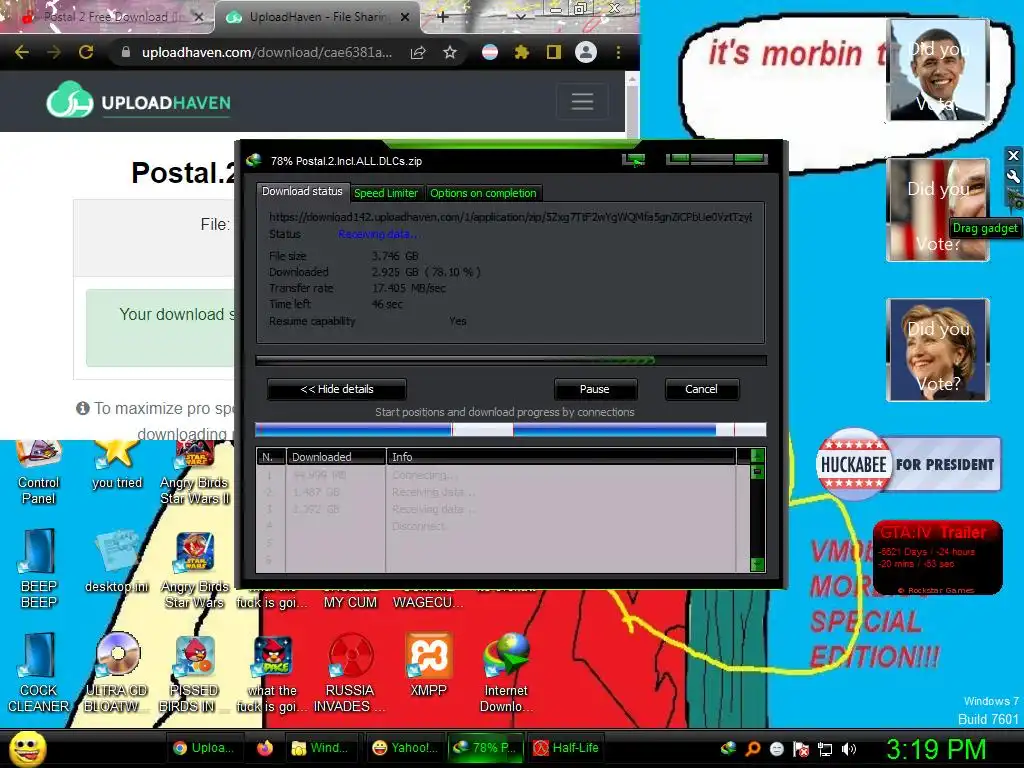Screen dimensions: 1024x768
Task: Click the 3:19 PM taskbar clock
Action: click(936, 748)
